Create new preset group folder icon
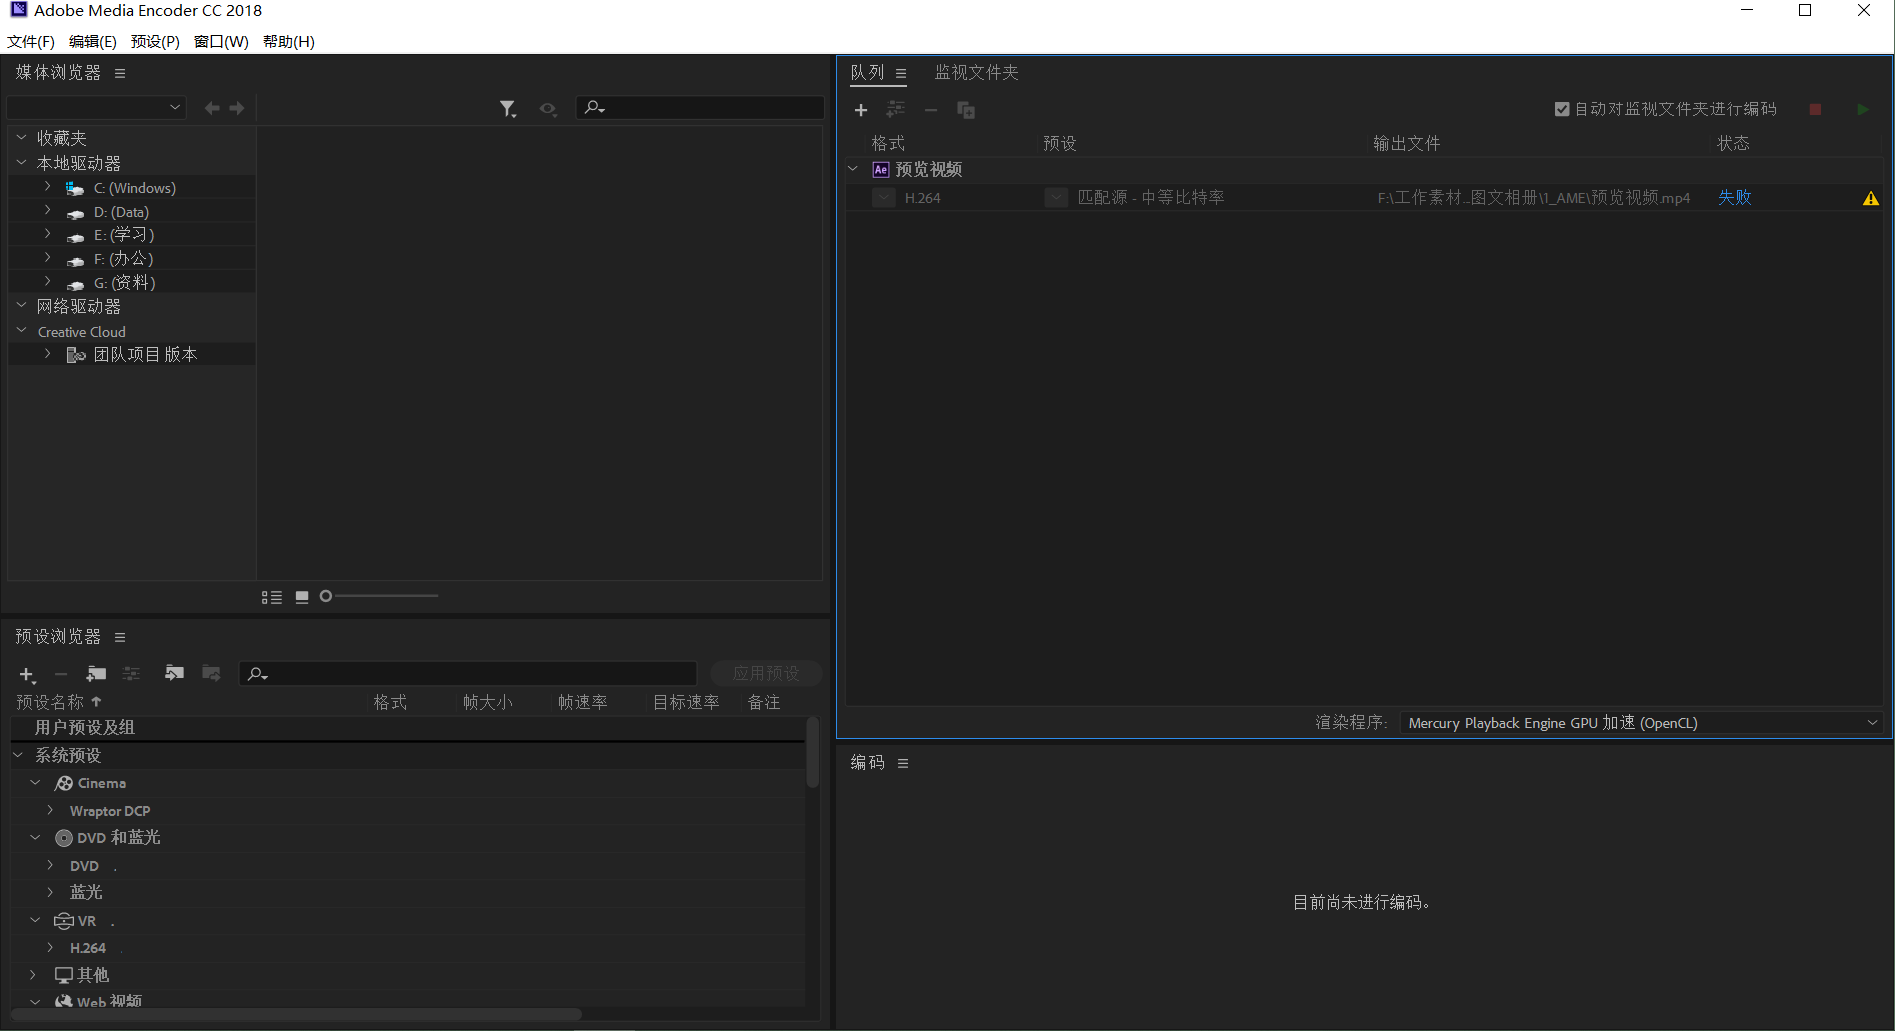Viewport: 1895px width, 1031px height. tap(96, 674)
